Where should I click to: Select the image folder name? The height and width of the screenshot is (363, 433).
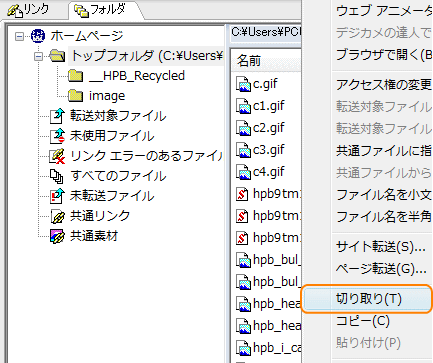(107, 96)
